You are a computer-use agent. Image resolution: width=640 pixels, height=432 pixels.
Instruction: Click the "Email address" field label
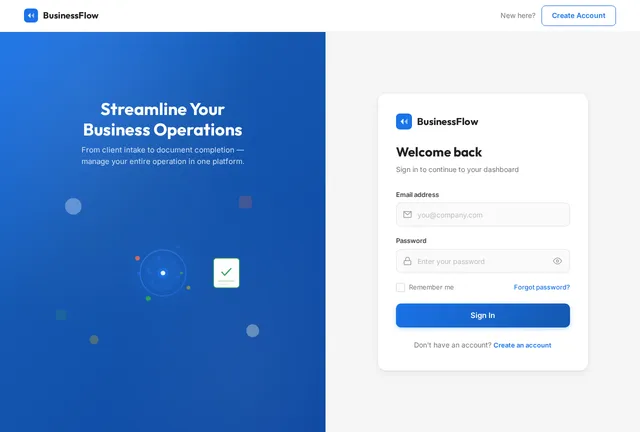point(417,195)
